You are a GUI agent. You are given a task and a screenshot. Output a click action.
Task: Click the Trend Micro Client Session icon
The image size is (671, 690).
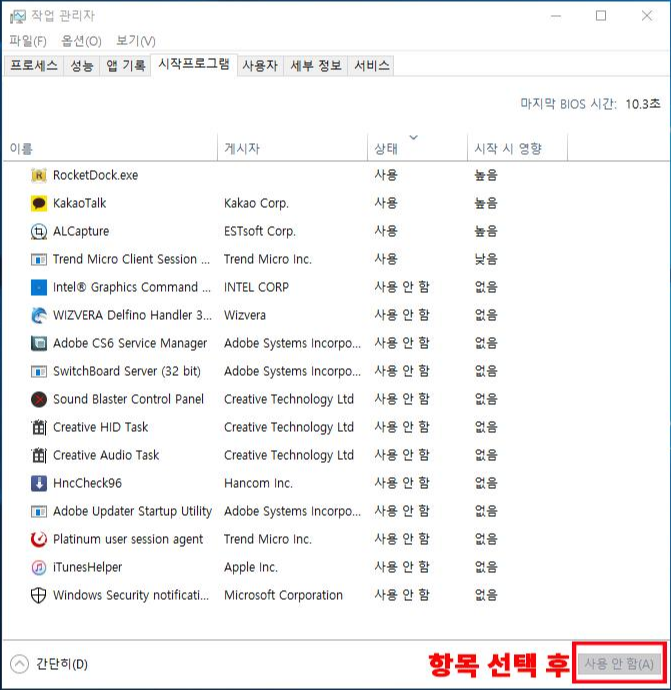(x=39, y=260)
